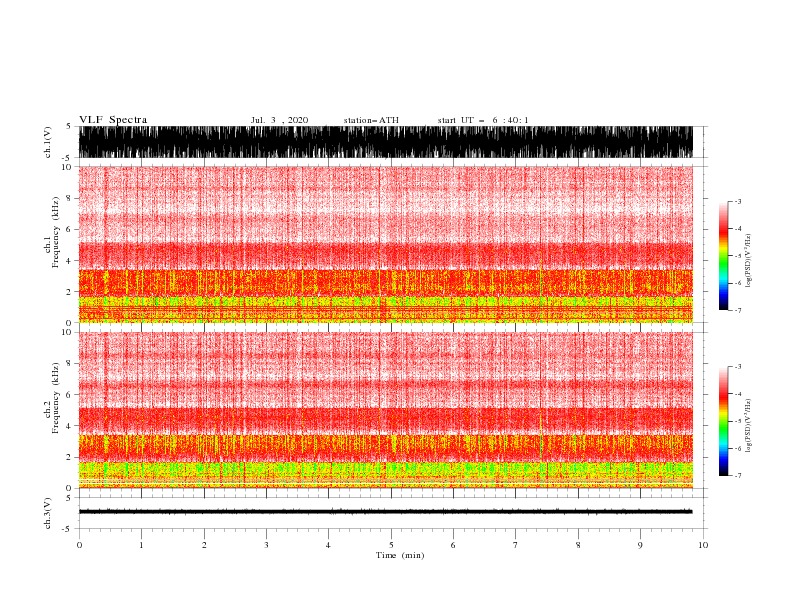The height and width of the screenshot is (612, 792).
Task: Click the "start UT = 6 :40: 1" text
Action: click(x=483, y=120)
